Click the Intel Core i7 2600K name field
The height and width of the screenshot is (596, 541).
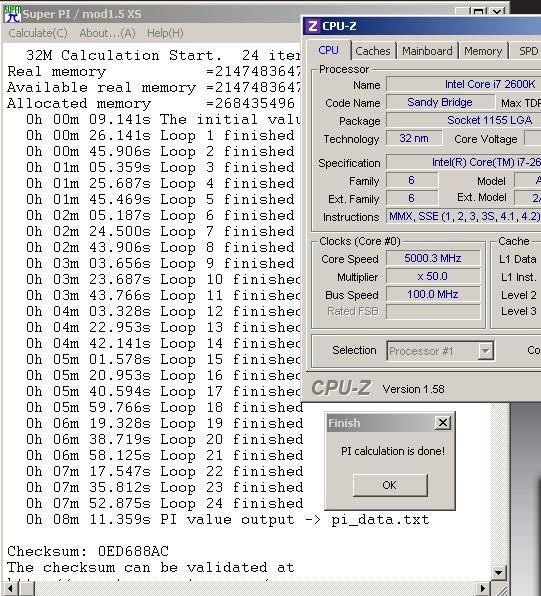click(463, 84)
